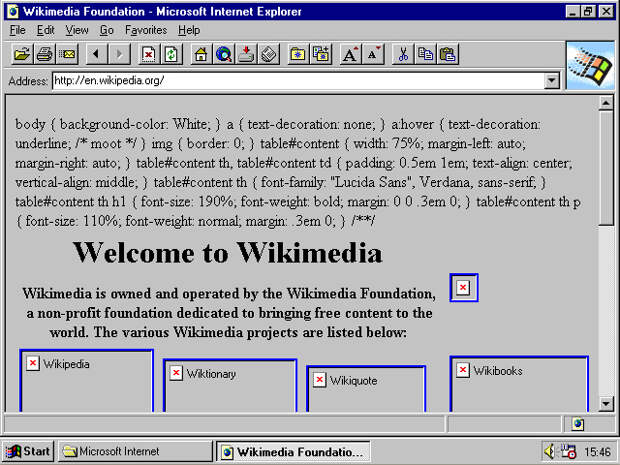
Task: Click the Windows flag logo beside toolbar
Action: click(590, 65)
